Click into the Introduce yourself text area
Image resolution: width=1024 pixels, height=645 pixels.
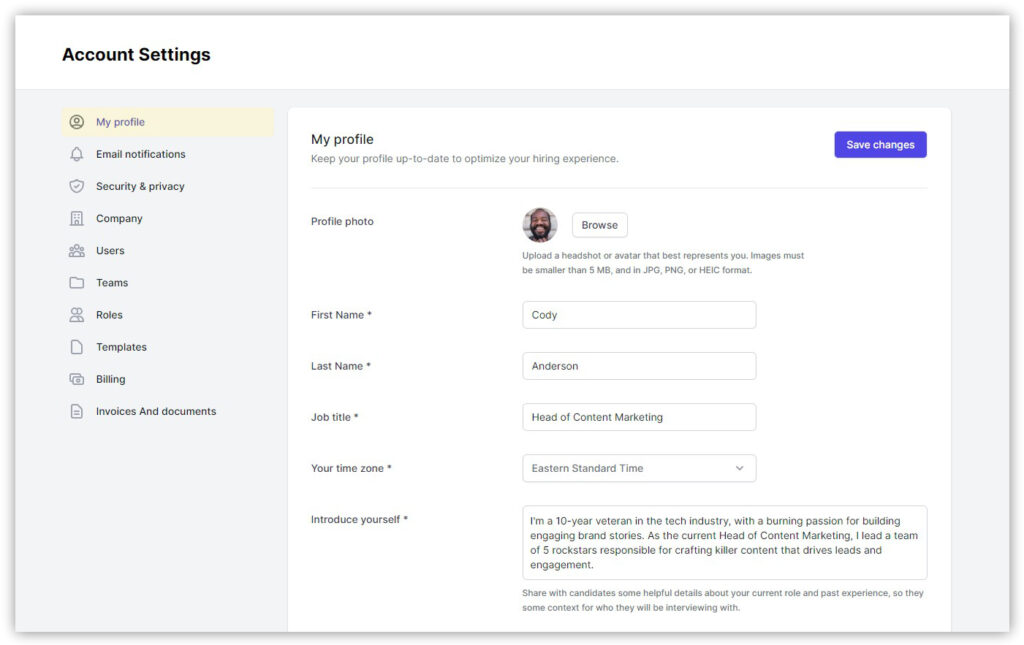[x=724, y=542]
